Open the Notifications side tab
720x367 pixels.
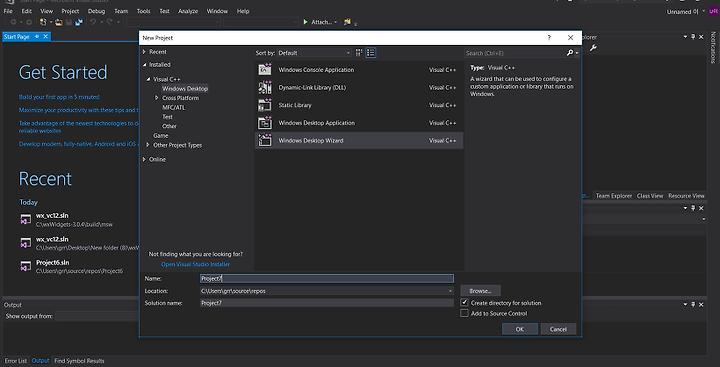pyautogui.click(x=713, y=47)
